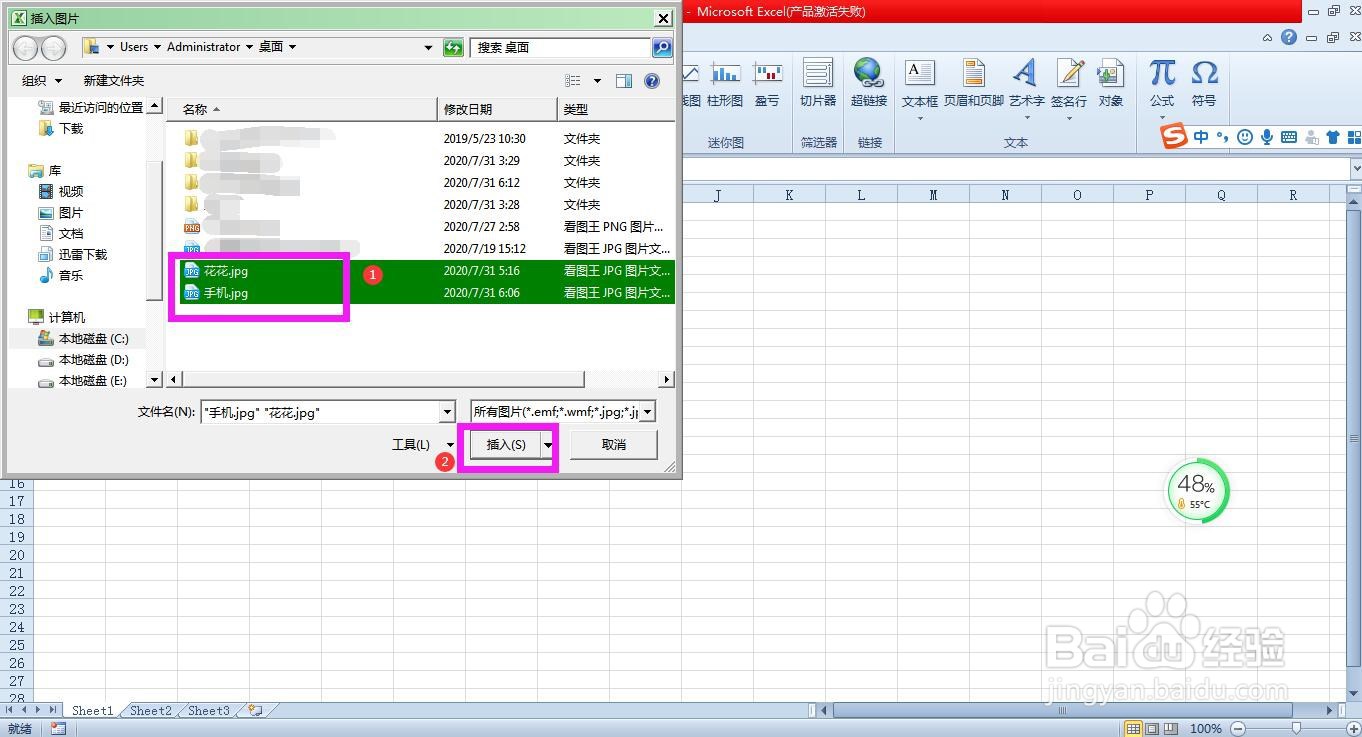
Task: Click the green refresh button in address bar
Action: click(453, 47)
